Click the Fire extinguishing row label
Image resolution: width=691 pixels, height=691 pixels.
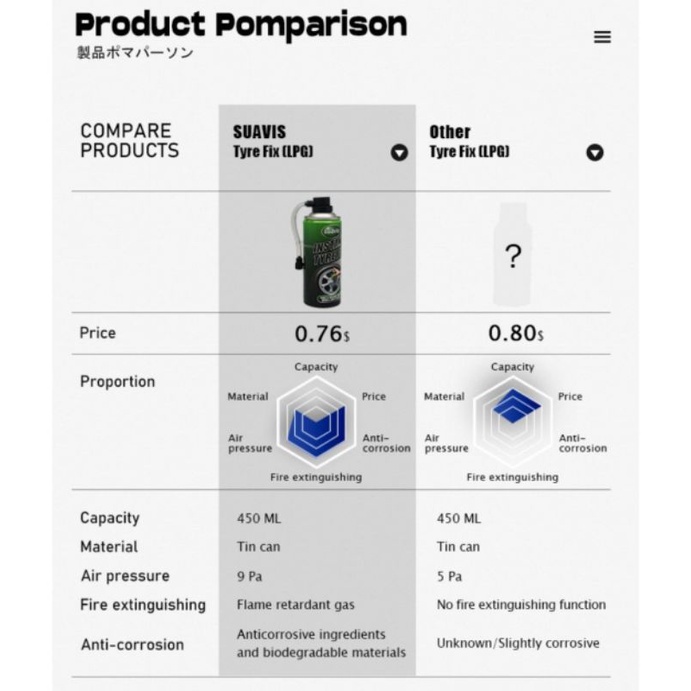(143, 605)
